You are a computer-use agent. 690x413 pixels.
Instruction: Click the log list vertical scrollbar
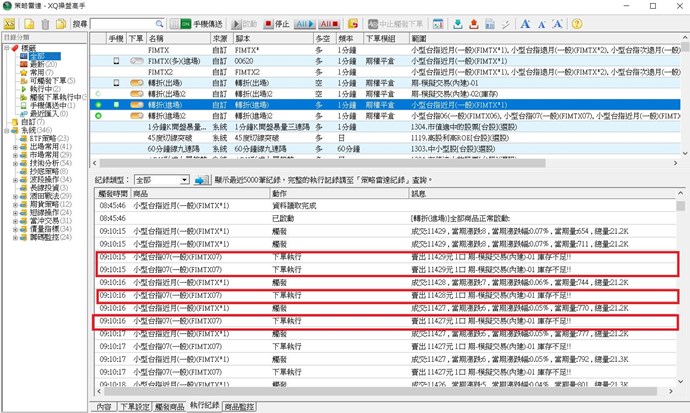pyautogui.click(x=682, y=300)
